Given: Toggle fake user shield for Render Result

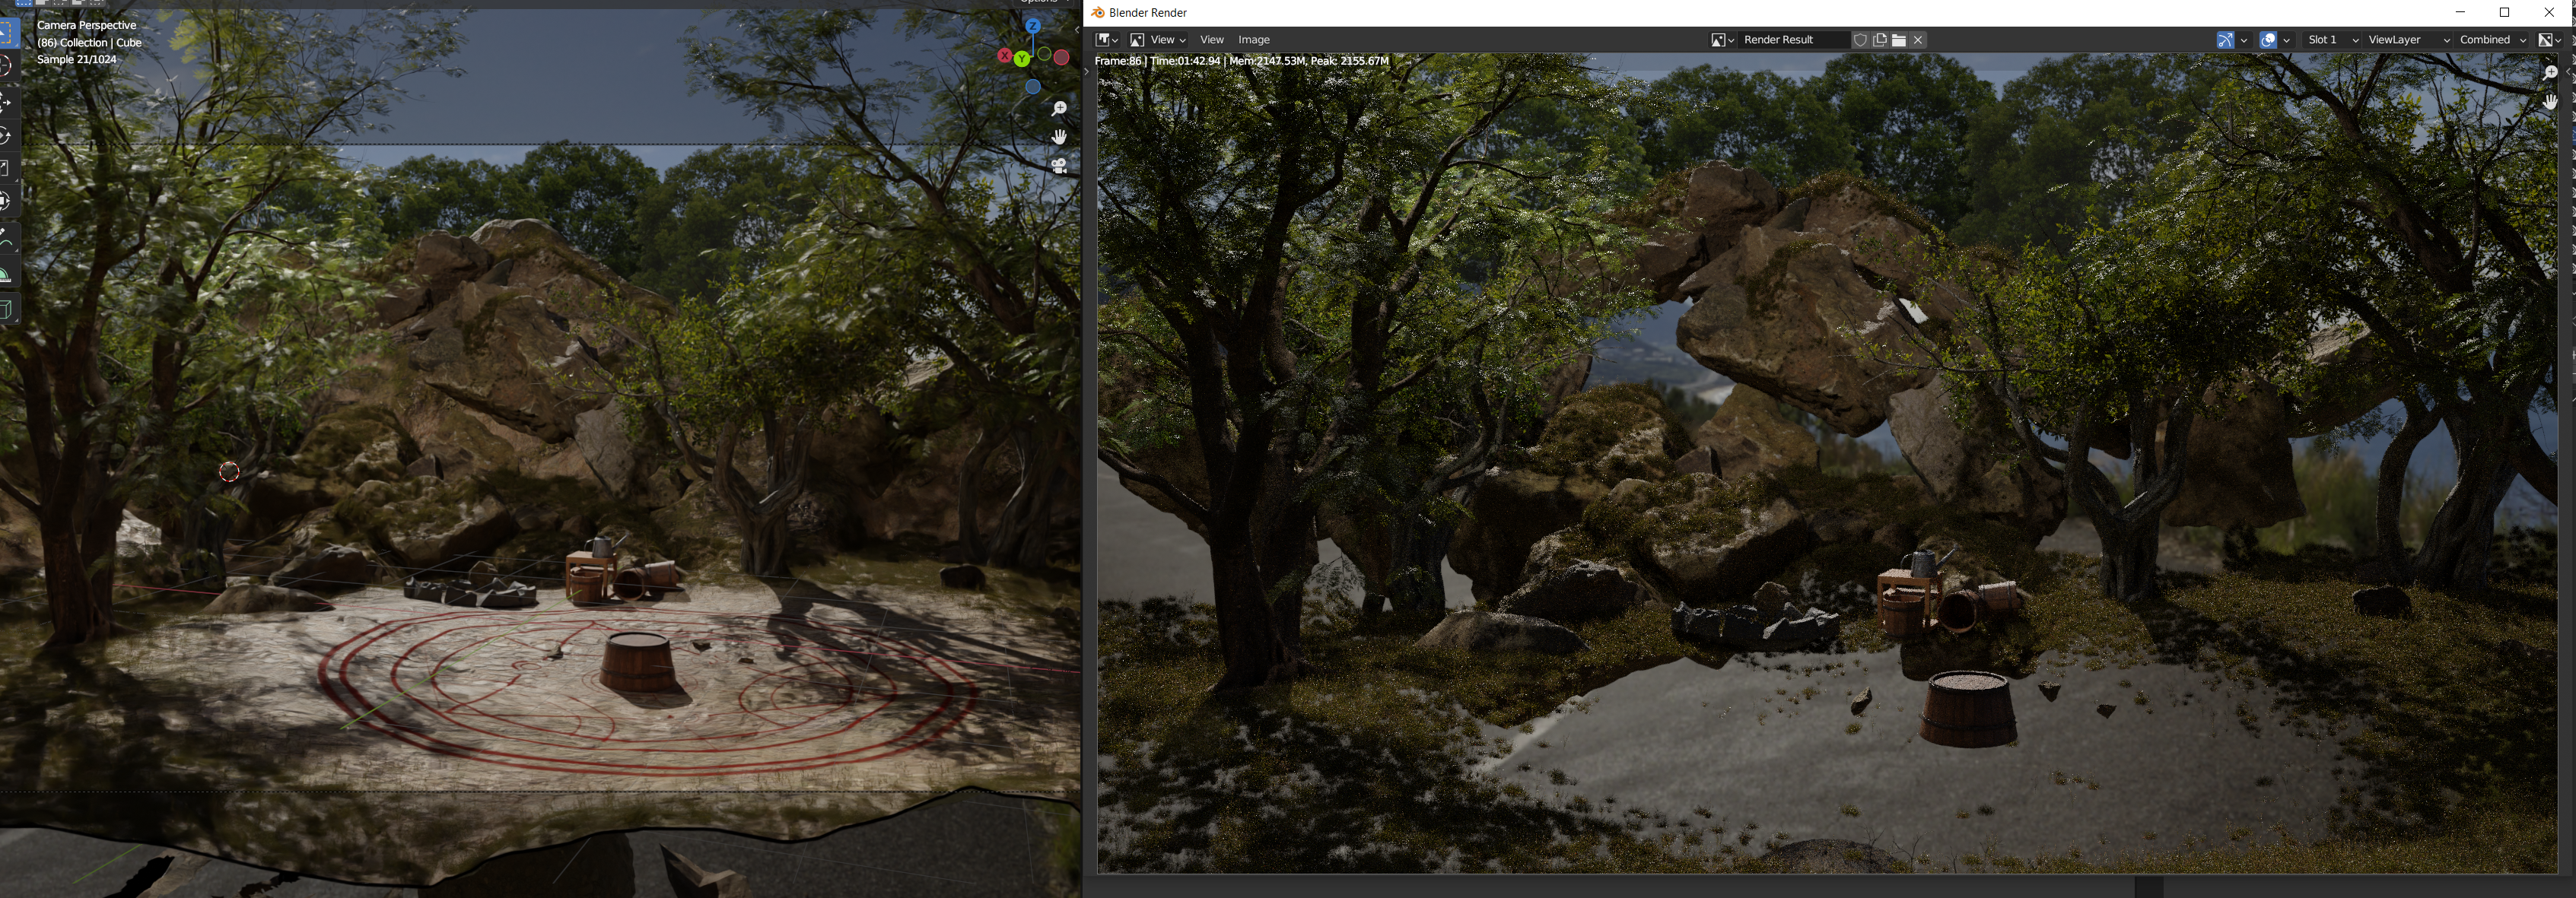Looking at the screenshot, I should [1860, 40].
